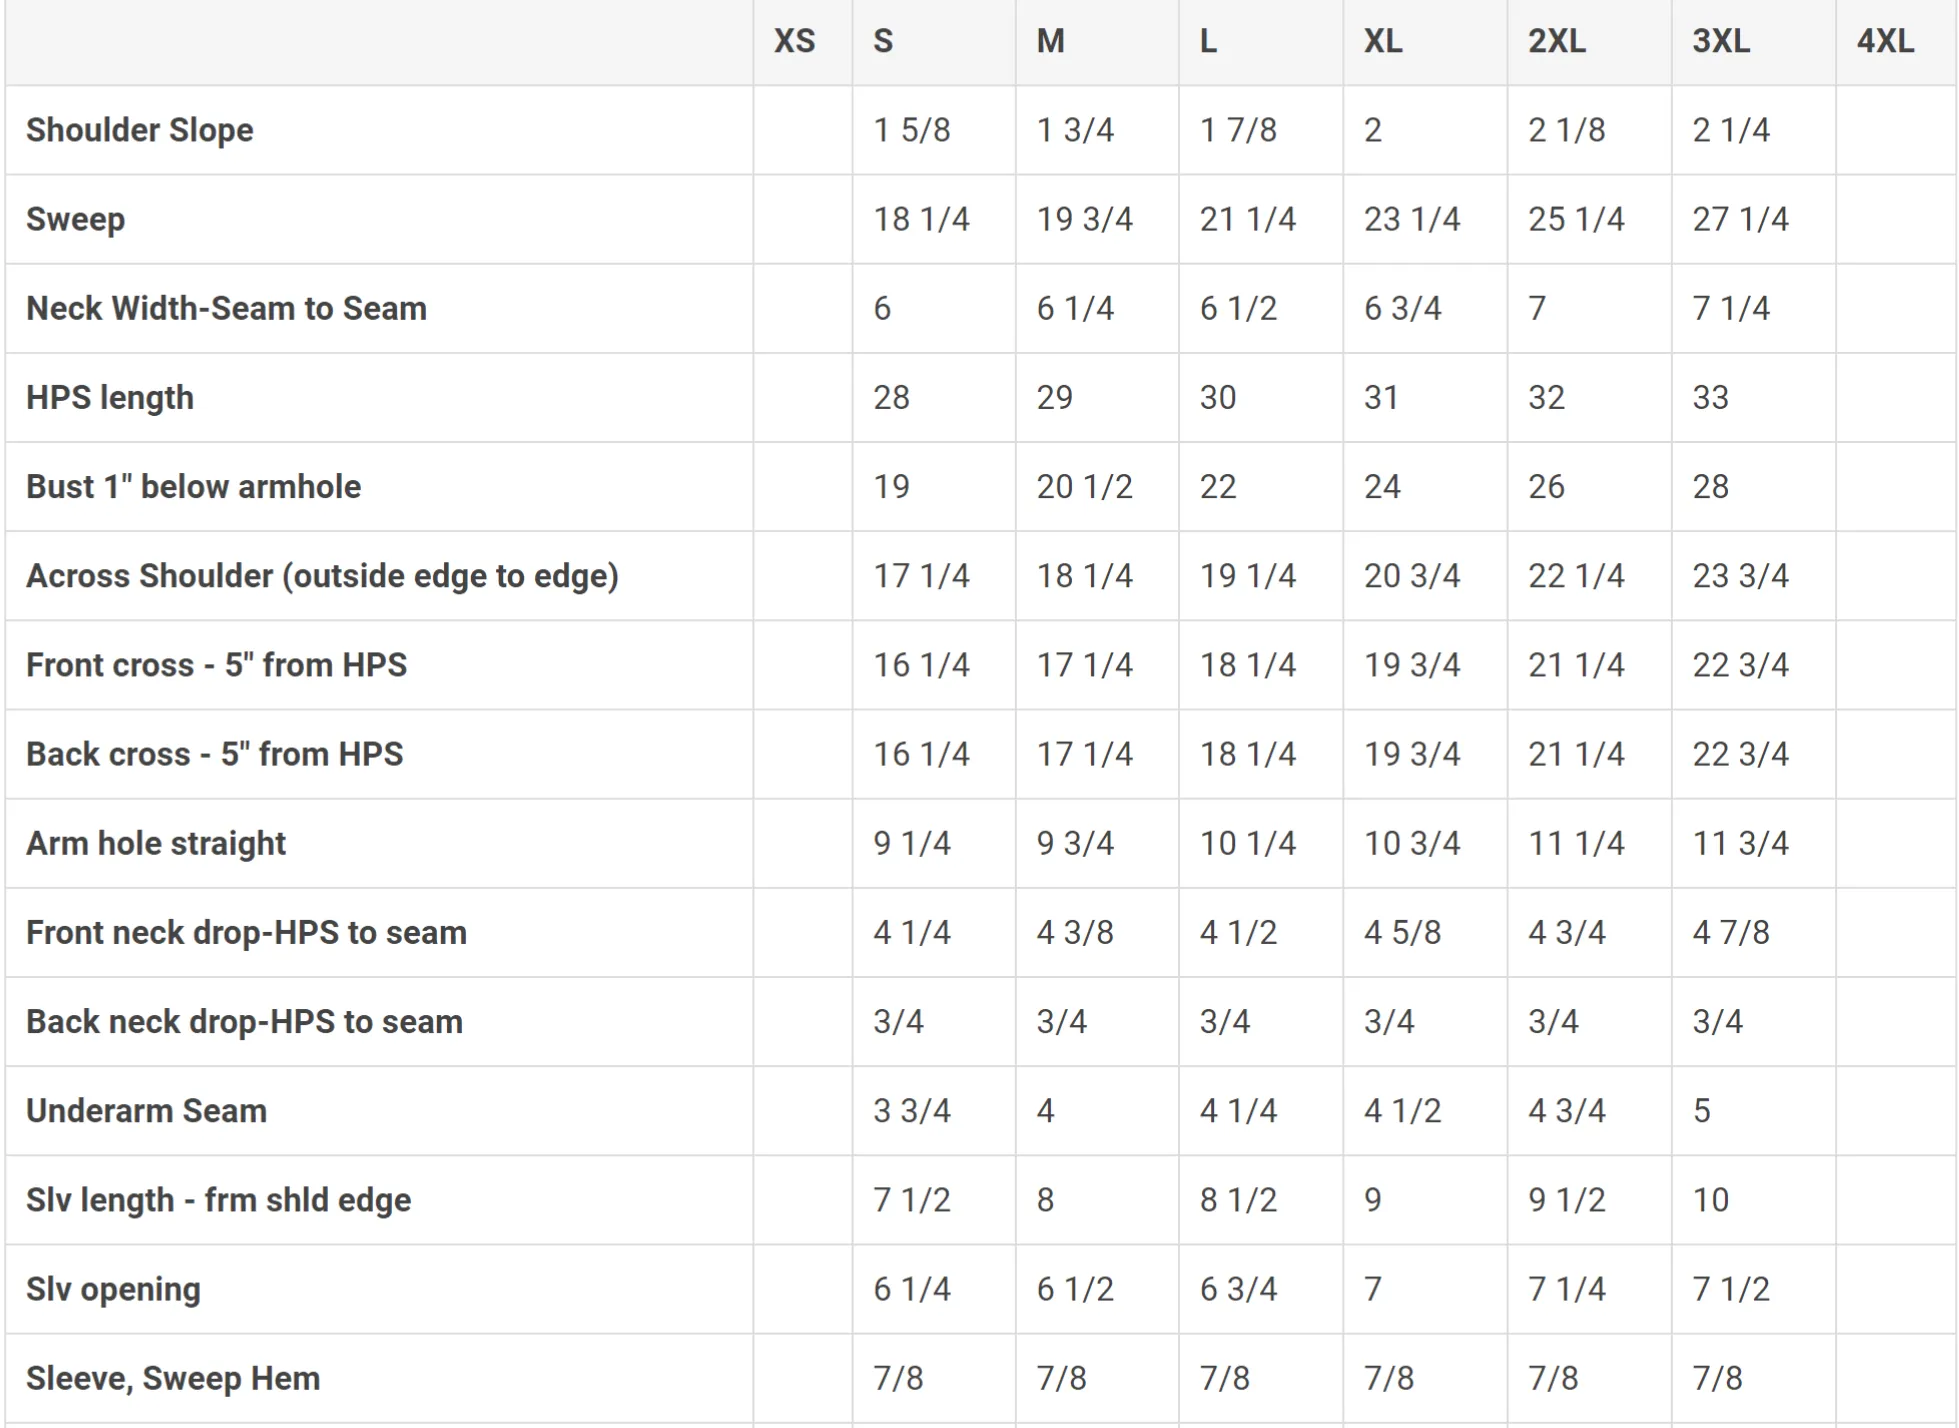Click Underarm Seam value 5
The width and height of the screenshot is (1959, 1428).
[1702, 1110]
